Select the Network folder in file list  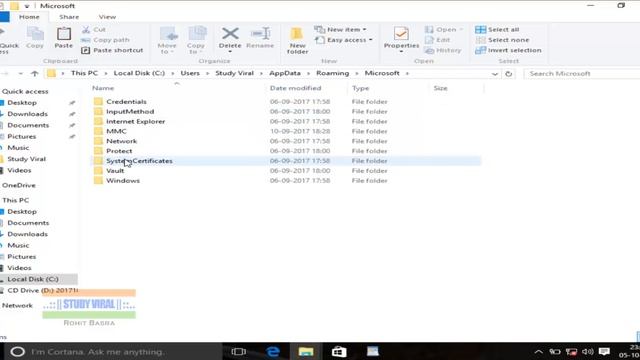[x=121, y=141]
